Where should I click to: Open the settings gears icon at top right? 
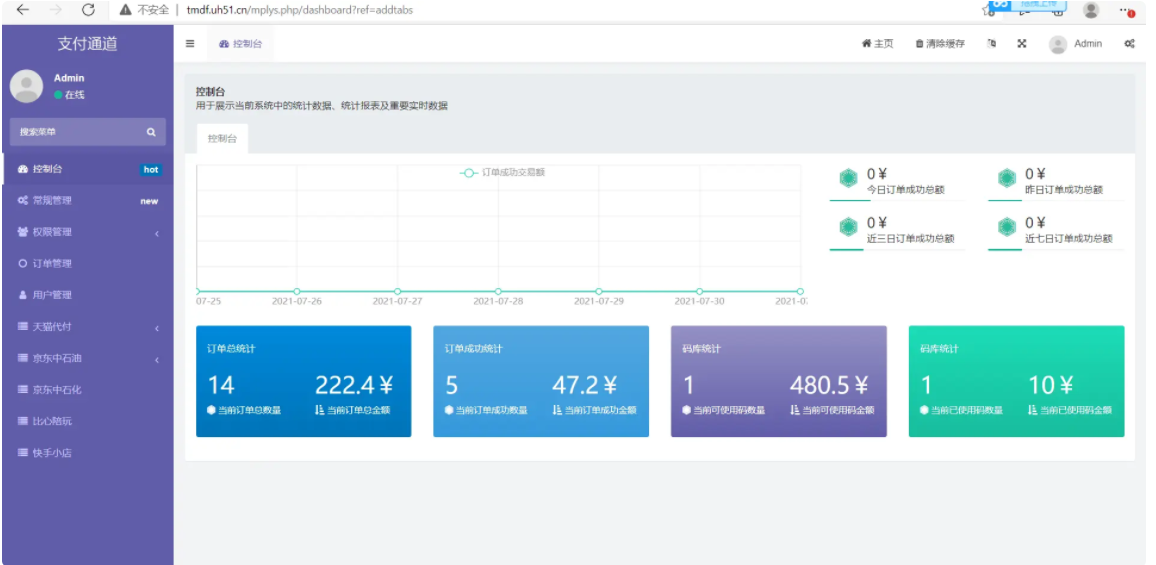pos(1129,44)
